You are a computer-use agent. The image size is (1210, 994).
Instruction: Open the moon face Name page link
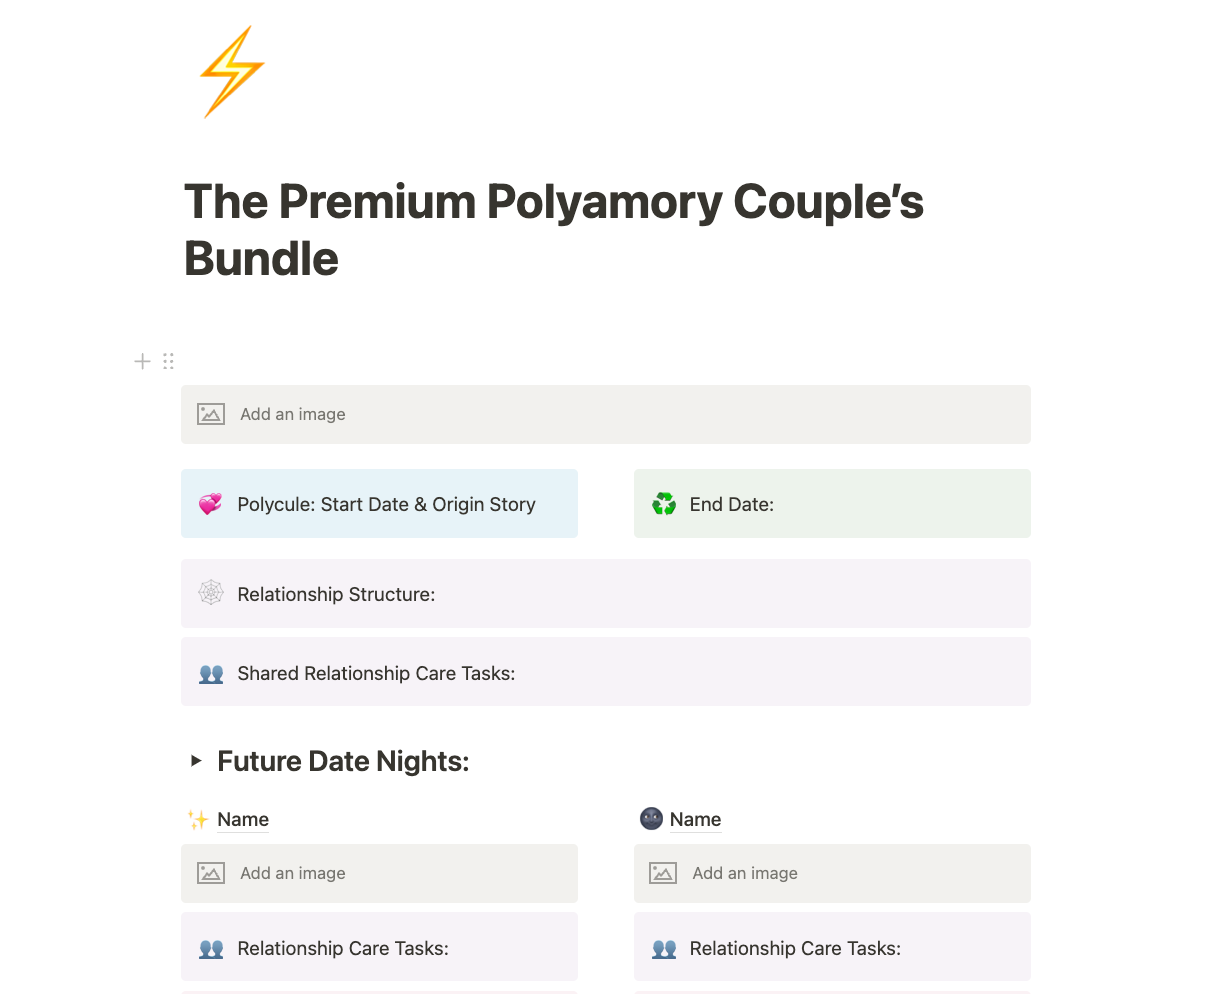point(696,820)
